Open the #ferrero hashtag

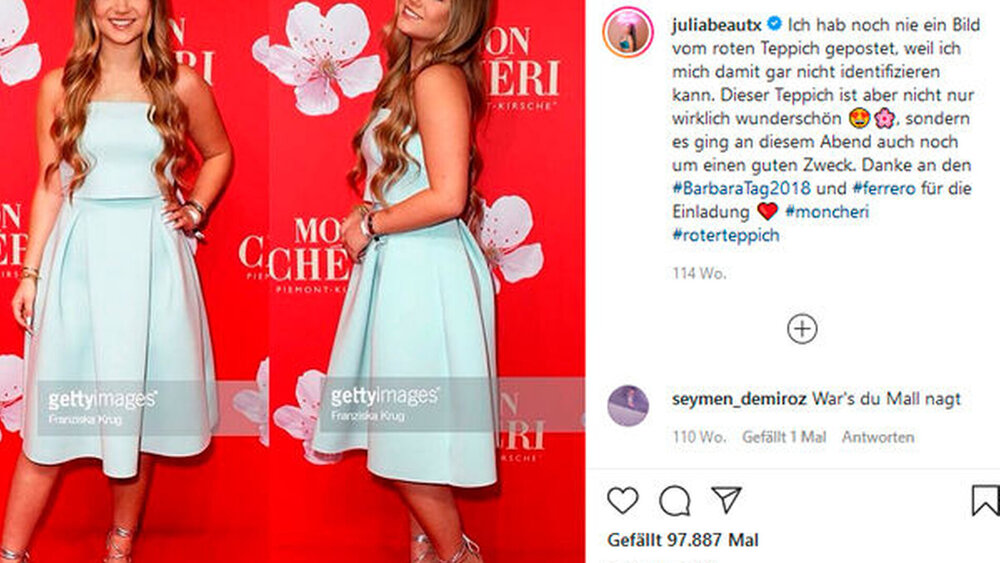pos(883,189)
